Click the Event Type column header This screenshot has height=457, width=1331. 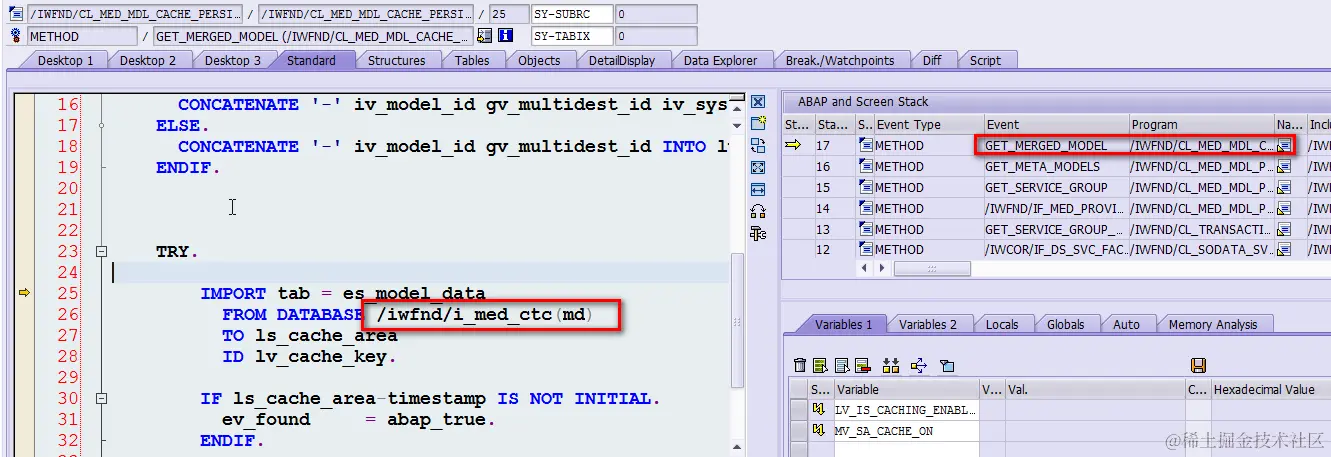927,125
